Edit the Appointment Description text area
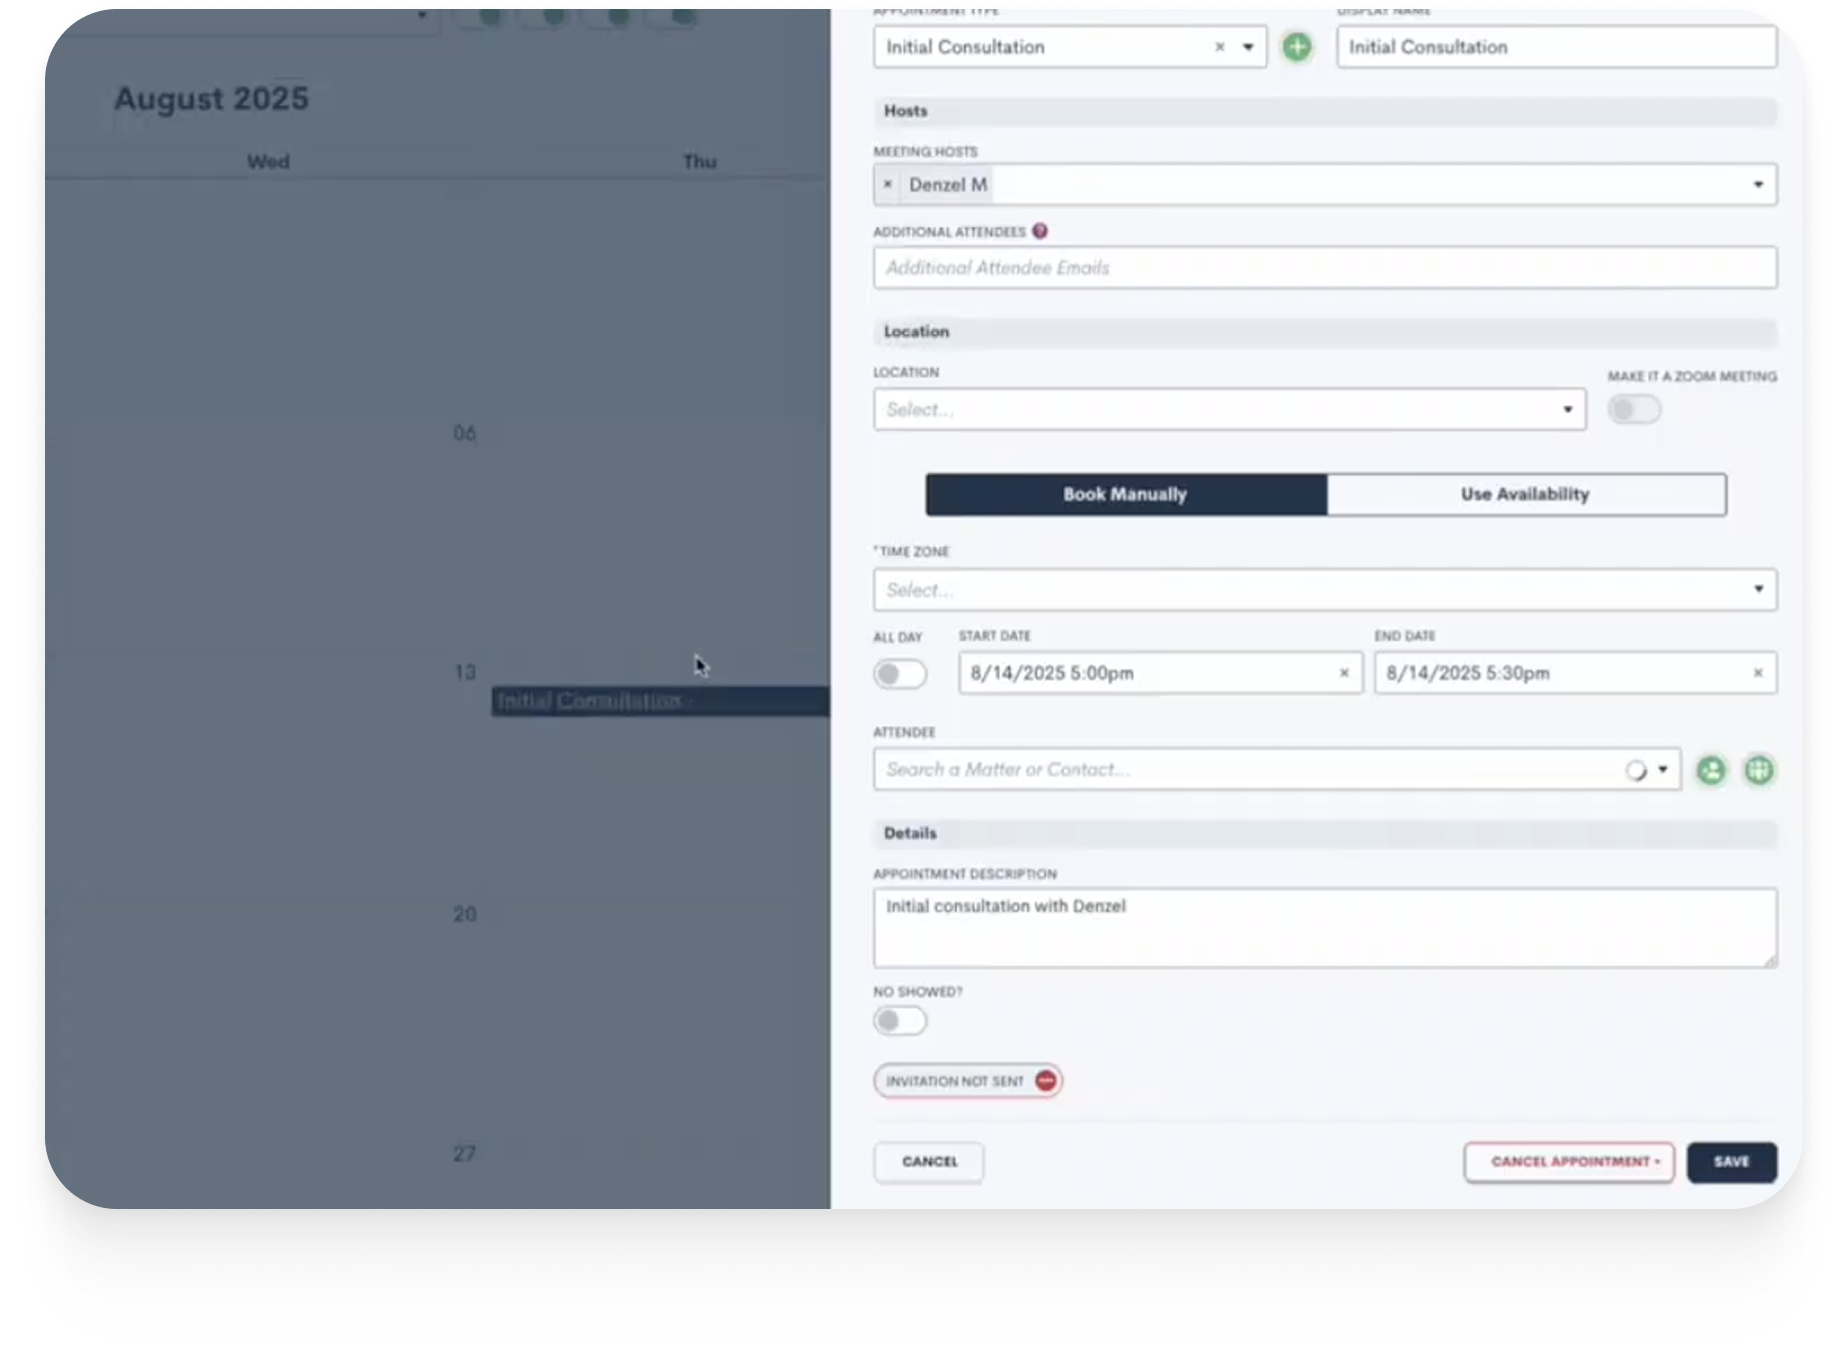 pyautogui.click(x=1324, y=928)
